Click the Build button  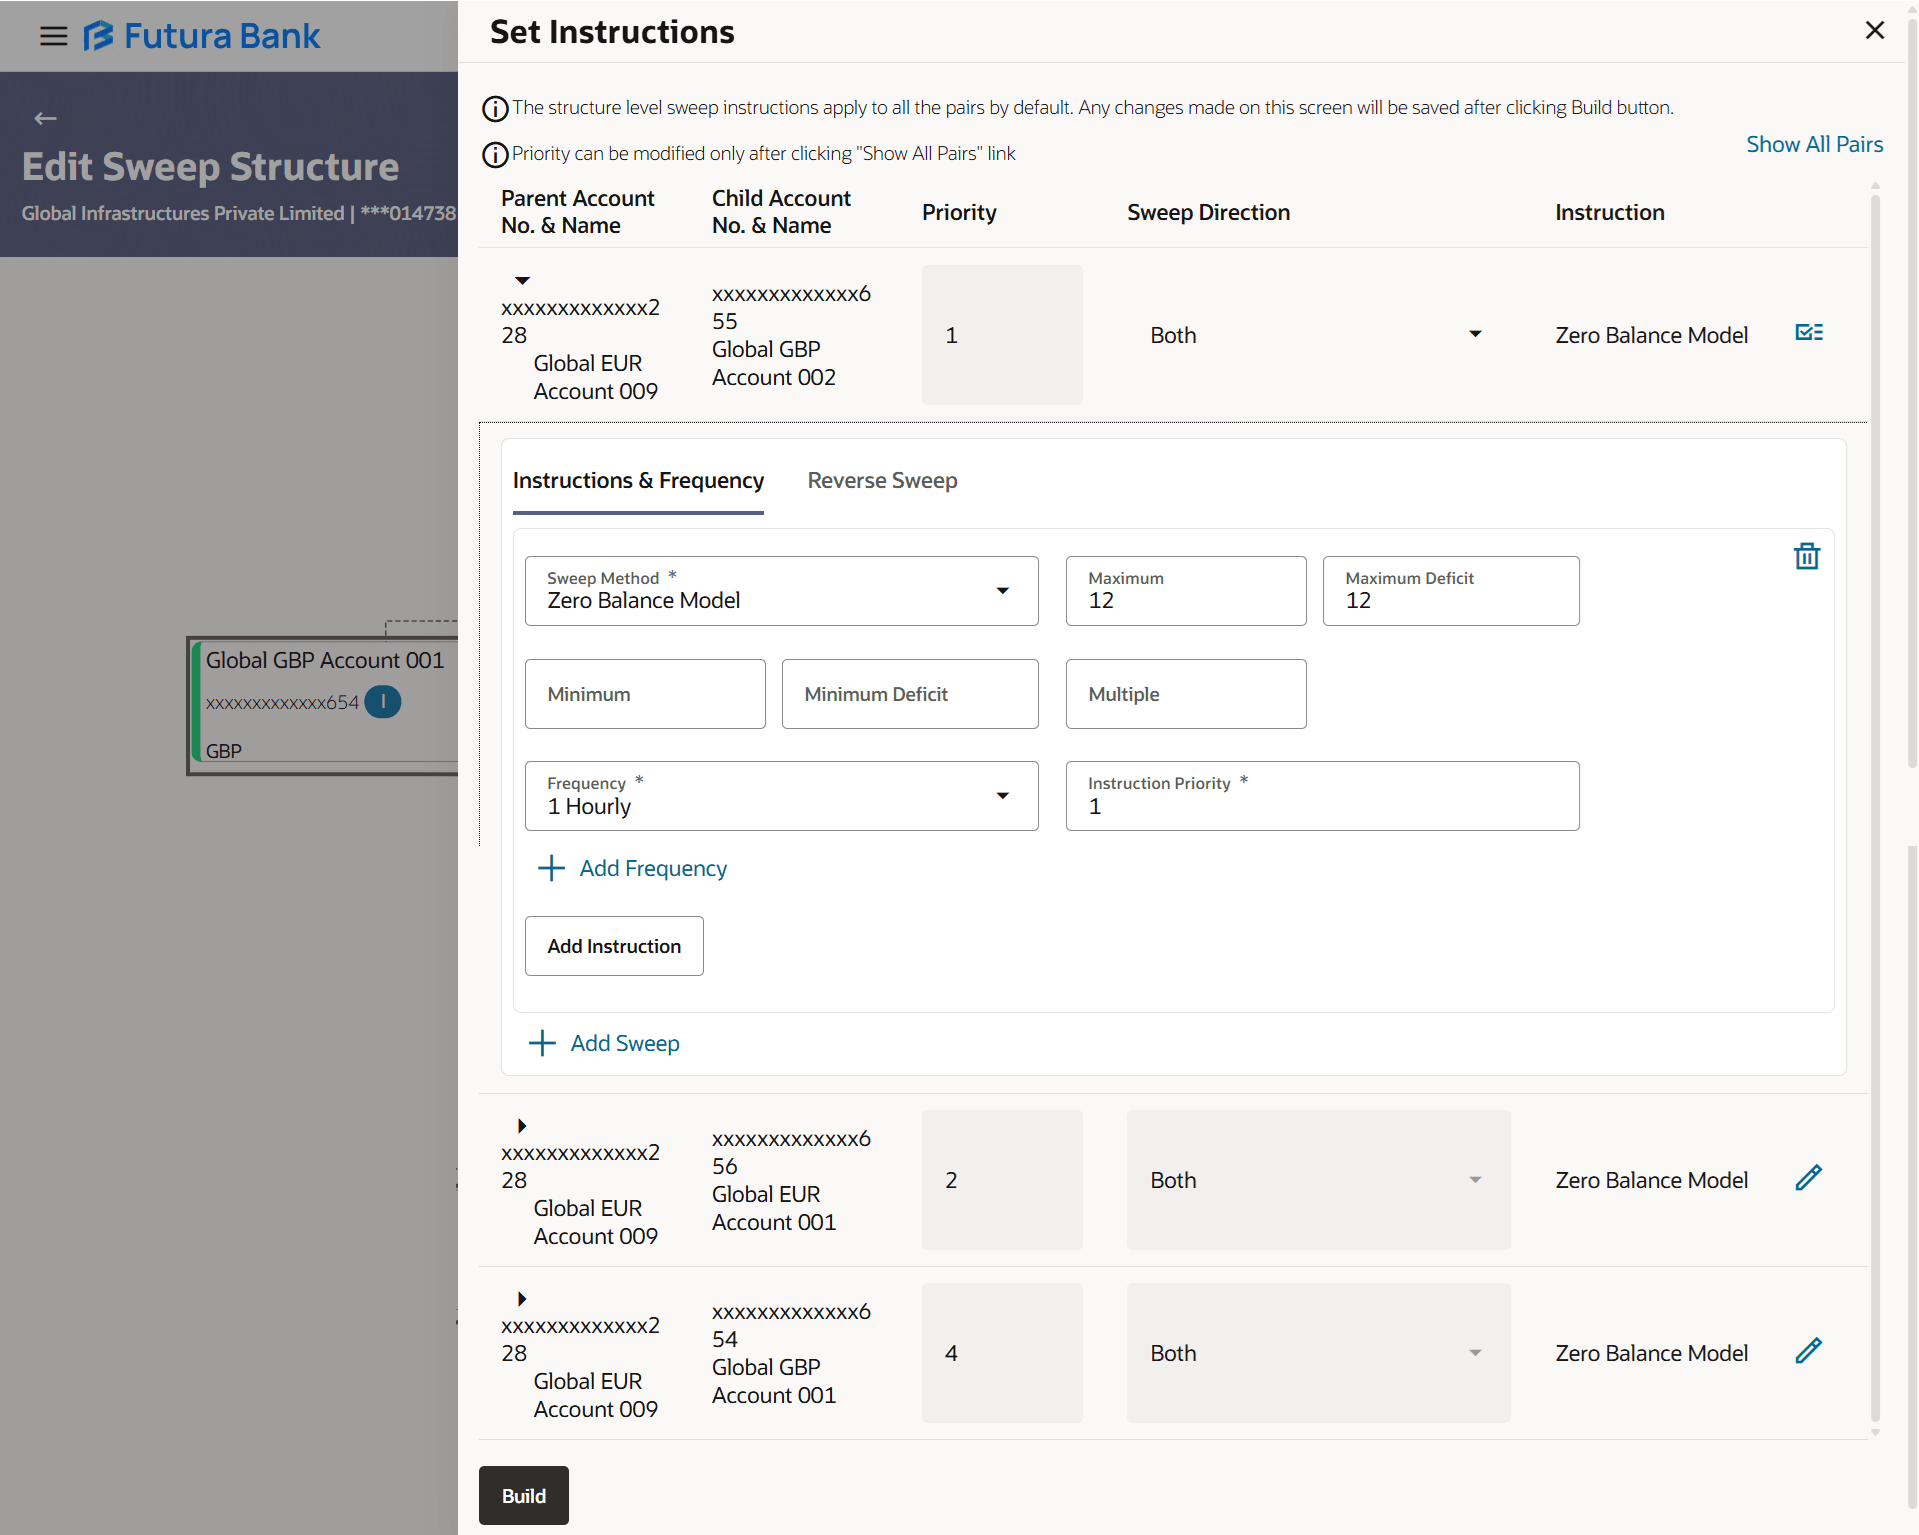[523, 1495]
